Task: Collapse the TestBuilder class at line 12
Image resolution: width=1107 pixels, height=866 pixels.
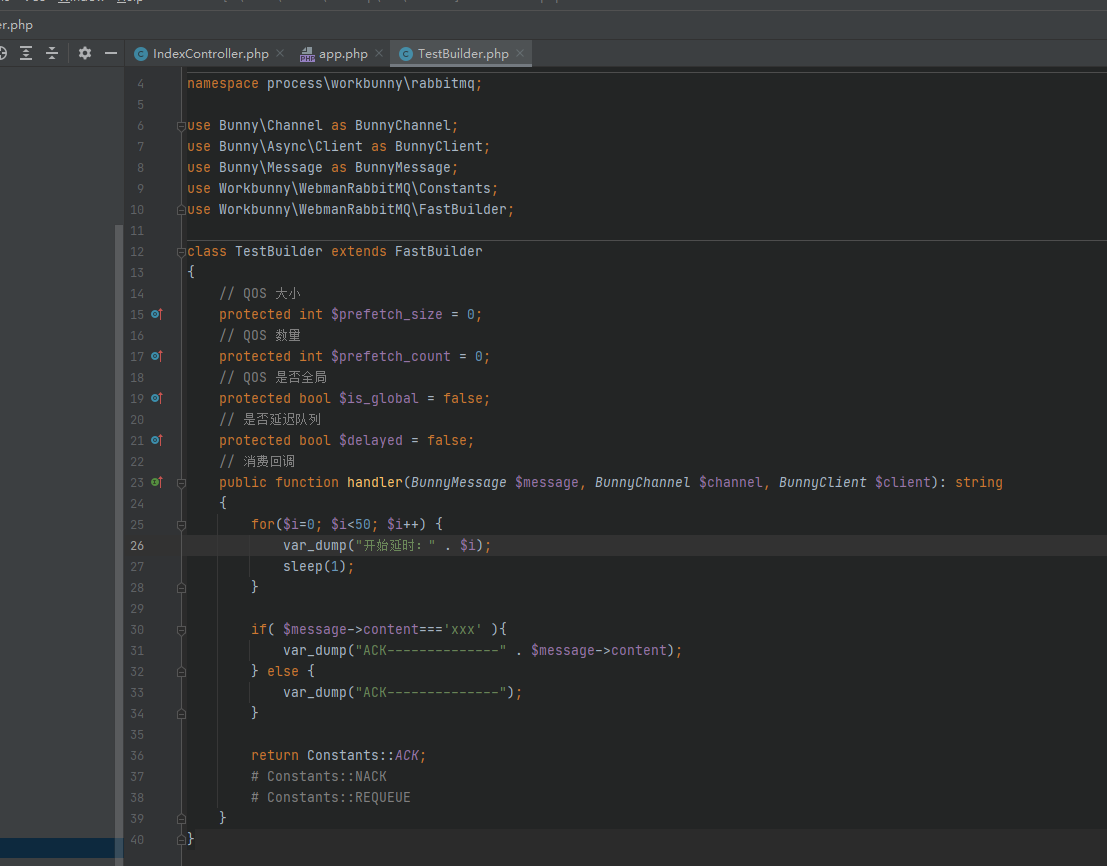Action: [x=181, y=252]
